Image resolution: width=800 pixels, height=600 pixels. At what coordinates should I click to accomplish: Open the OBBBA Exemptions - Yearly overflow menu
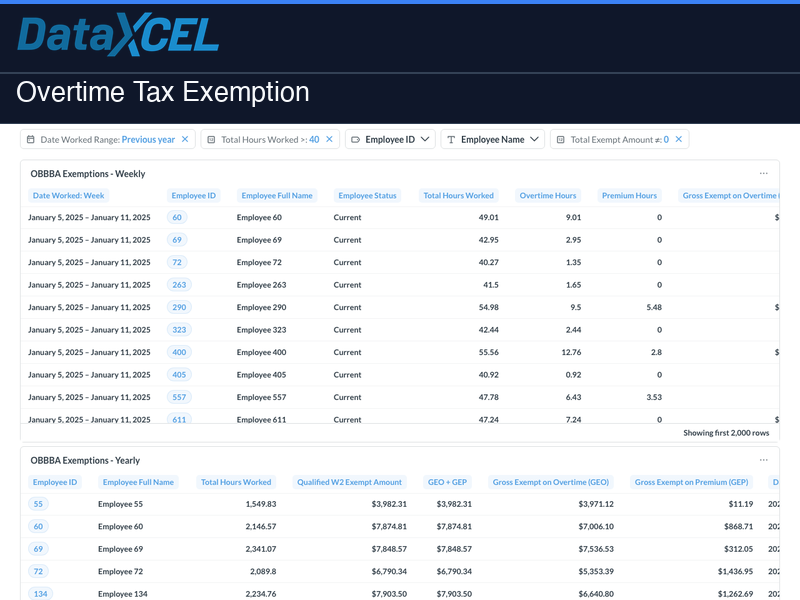coord(763,460)
